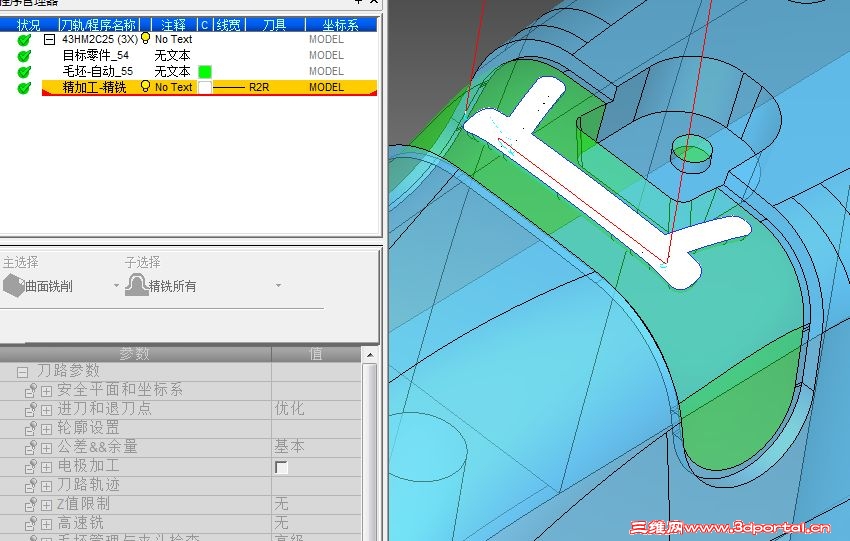Image resolution: width=850 pixels, height=541 pixels.
Task: Click the 线宽 column header
Action: coord(228,25)
